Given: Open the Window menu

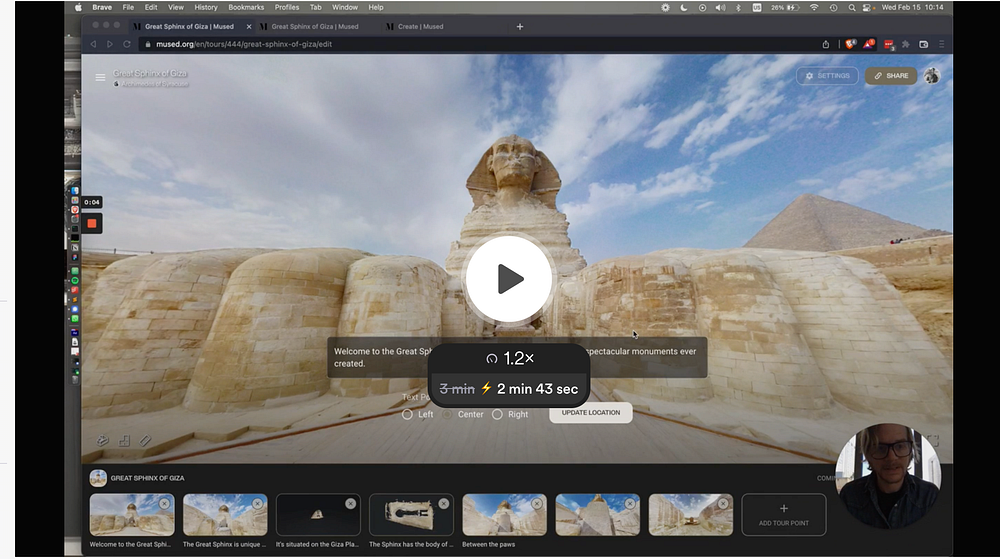Looking at the screenshot, I should 345,8.
